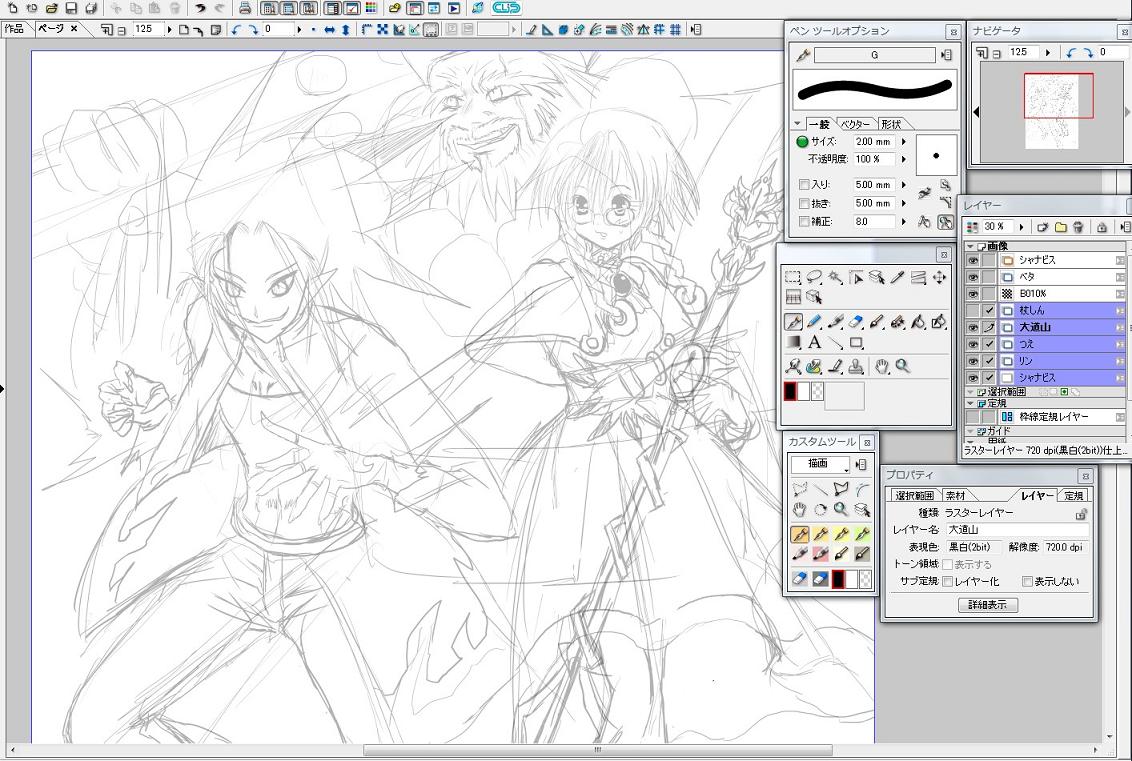Select the blue eraser in Custom Tools
Image resolution: width=1132 pixels, height=761 pixels.
click(799, 579)
